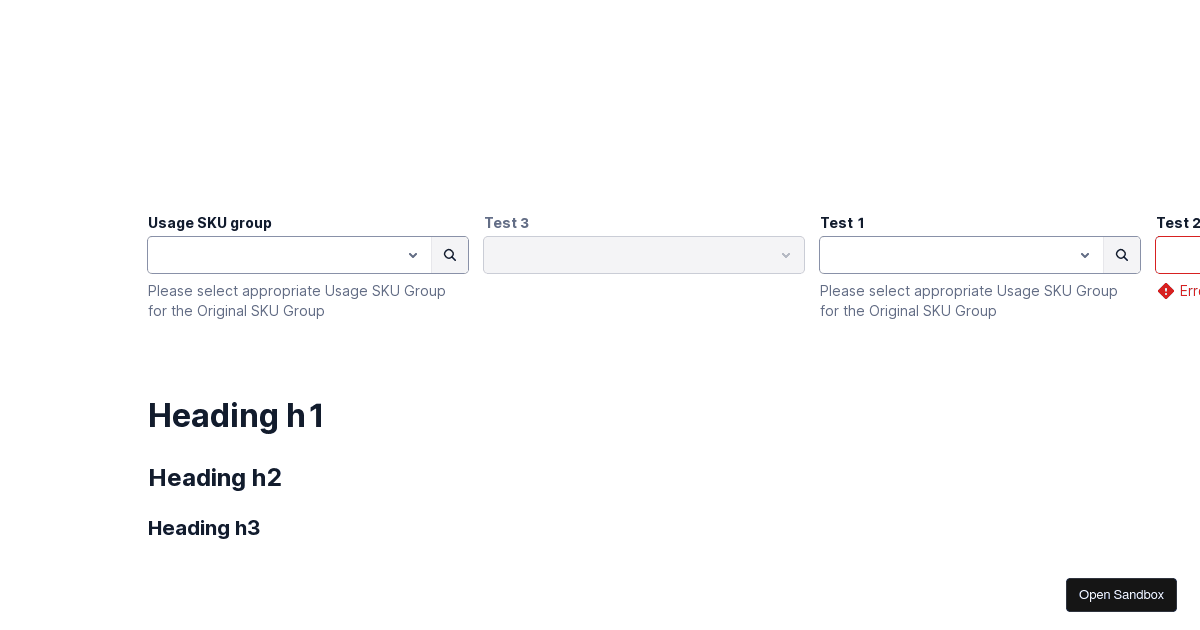Click the Open Sandbox button
This screenshot has height=630, width=1200.
1121,594
